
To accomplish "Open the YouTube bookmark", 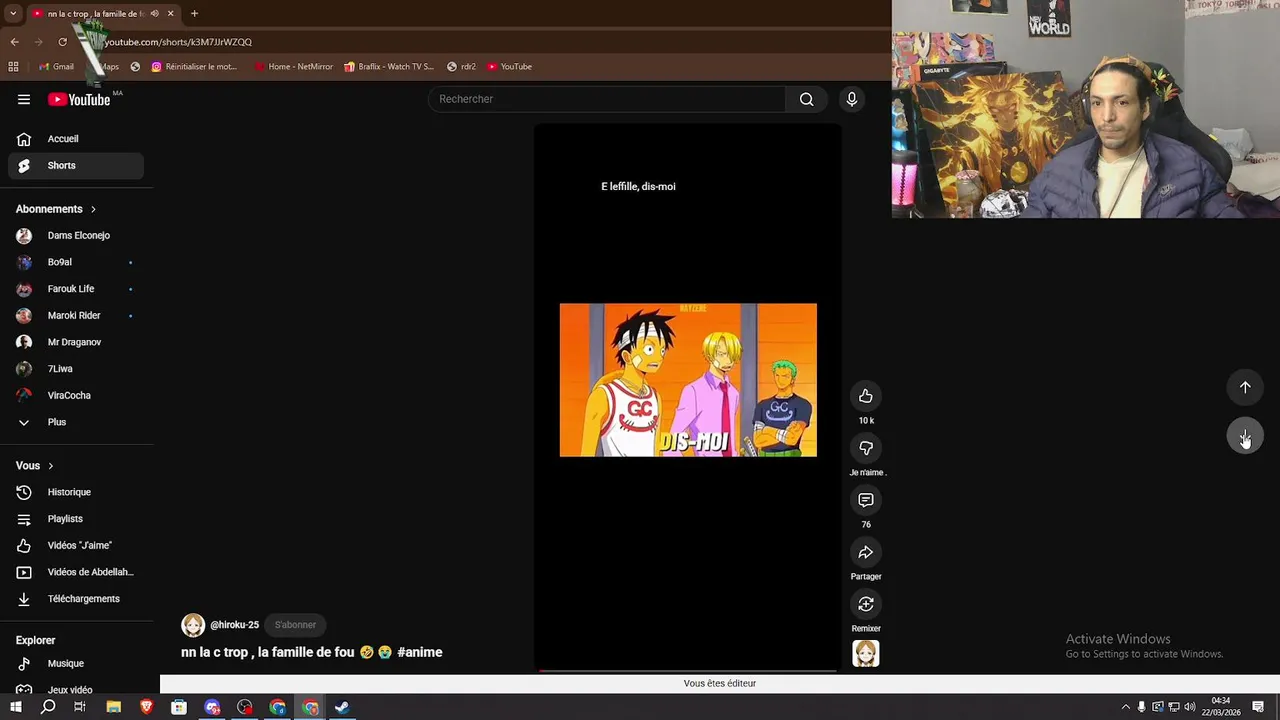I will pyautogui.click(x=510, y=67).
